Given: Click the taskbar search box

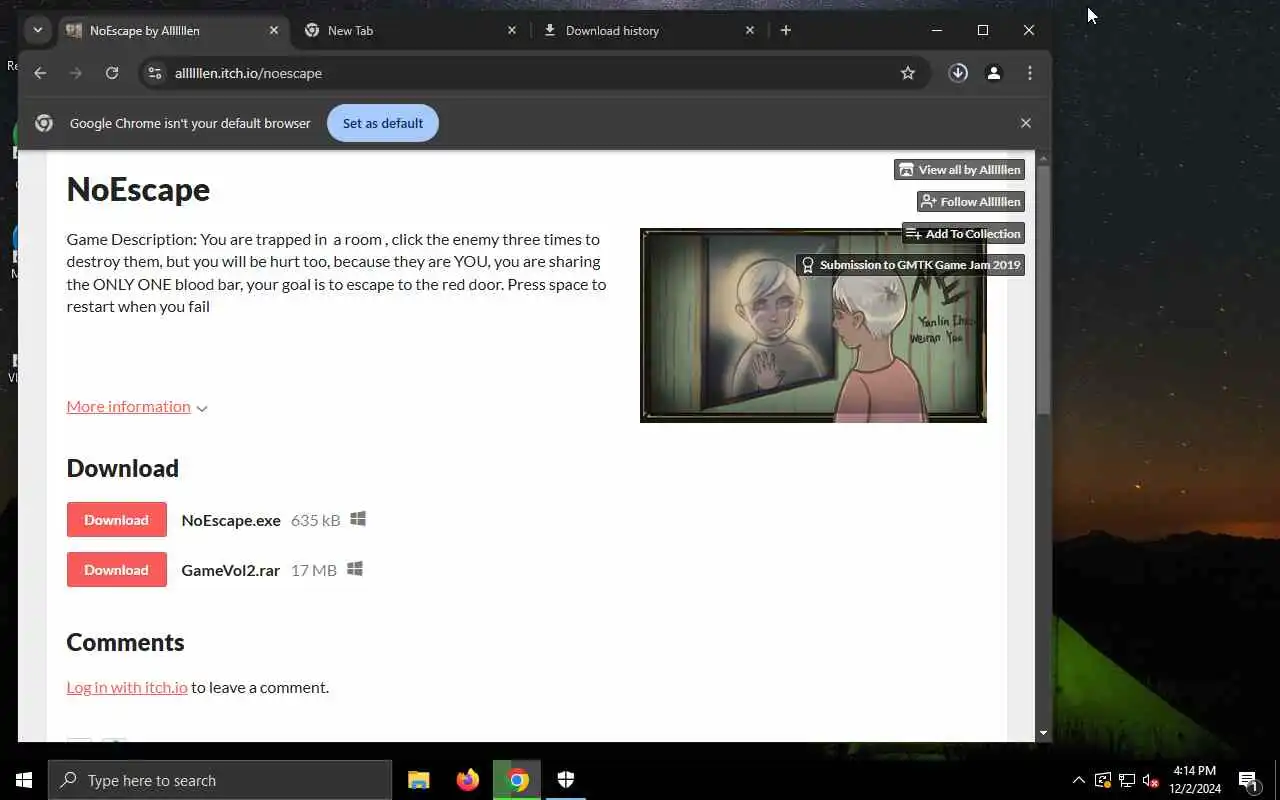Looking at the screenshot, I should click(220, 780).
